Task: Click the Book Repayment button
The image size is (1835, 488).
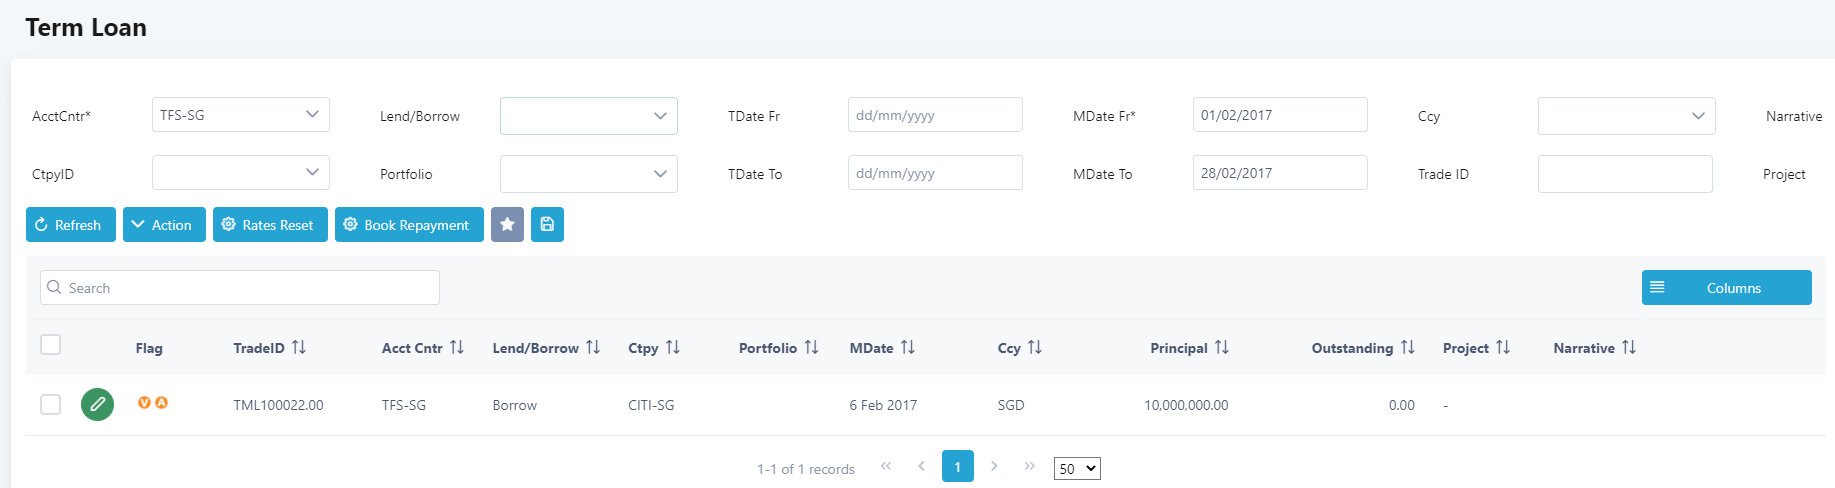Action: tap(409, 225)
